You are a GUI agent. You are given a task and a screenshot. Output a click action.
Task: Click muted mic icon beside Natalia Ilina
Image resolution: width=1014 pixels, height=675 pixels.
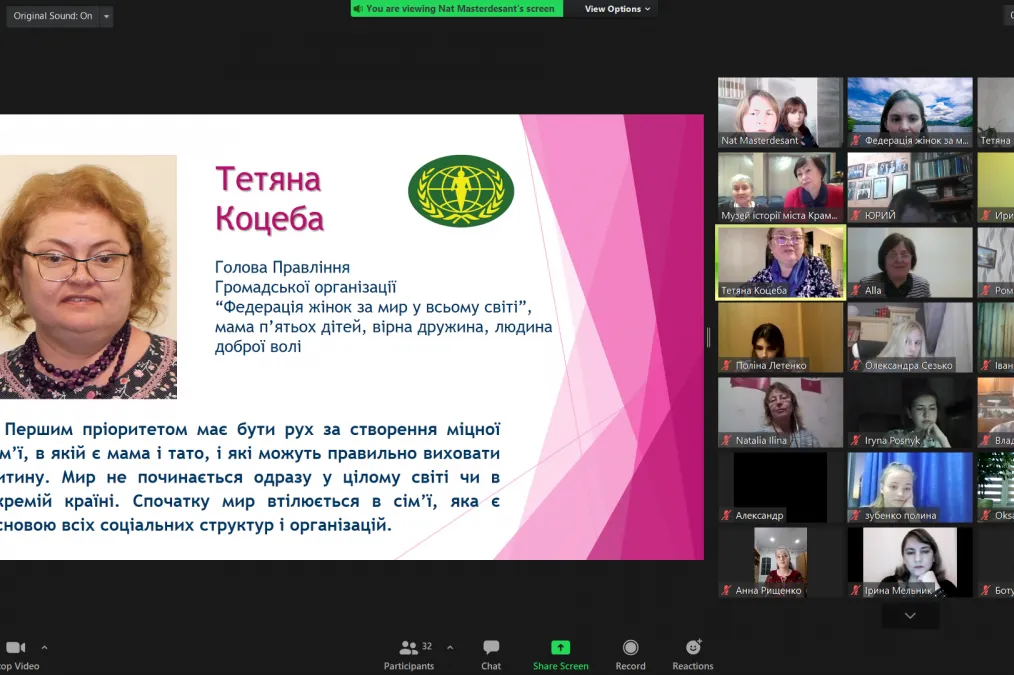pyautogui.click(x=727, y=440)
